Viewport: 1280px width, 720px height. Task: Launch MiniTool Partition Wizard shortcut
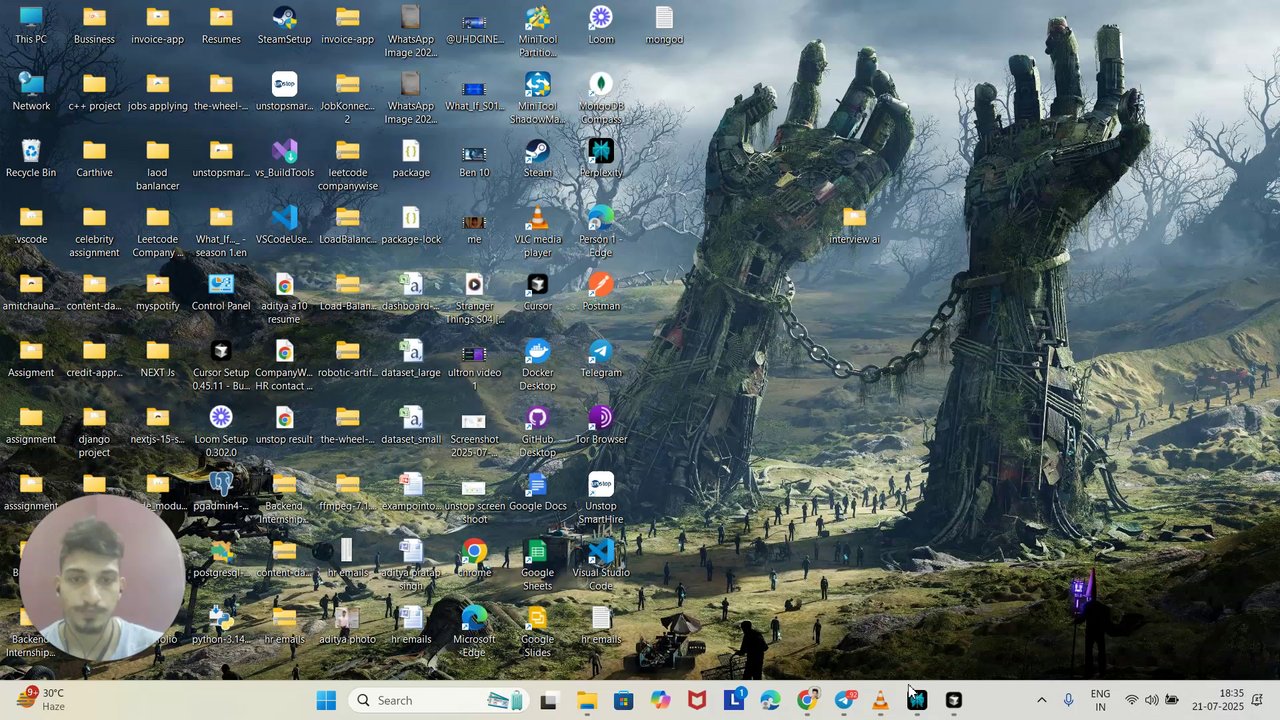point(537,31)
